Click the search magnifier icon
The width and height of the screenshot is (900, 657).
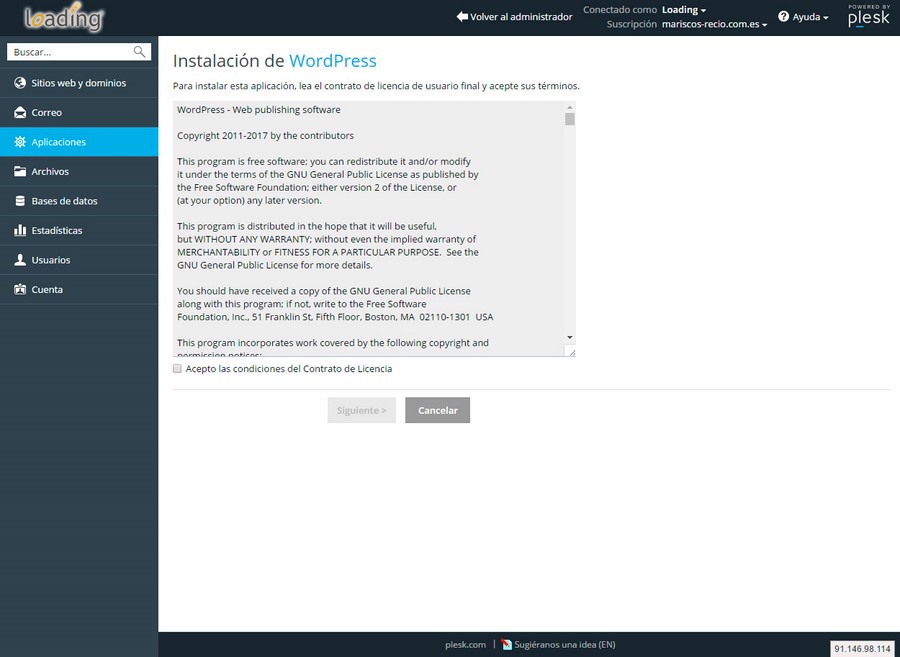[139, 52]
